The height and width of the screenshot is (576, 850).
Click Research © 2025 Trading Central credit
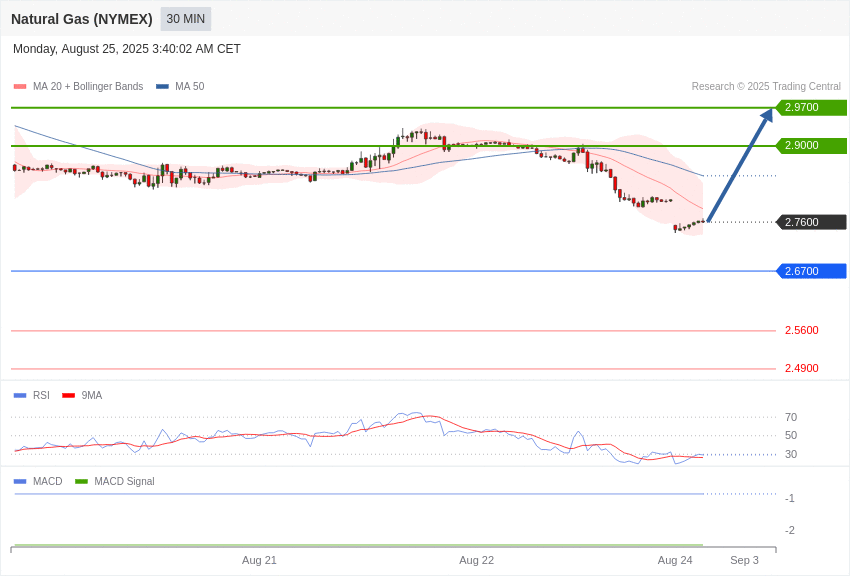[766, 86]
